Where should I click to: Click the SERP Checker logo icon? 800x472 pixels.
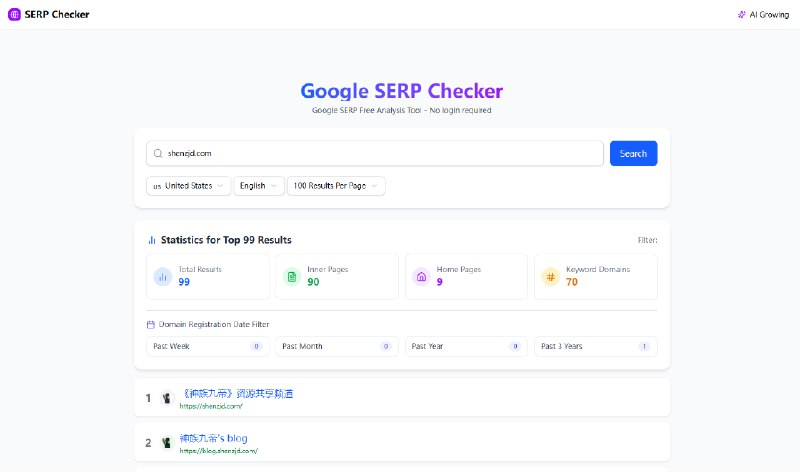click(14, 14)
